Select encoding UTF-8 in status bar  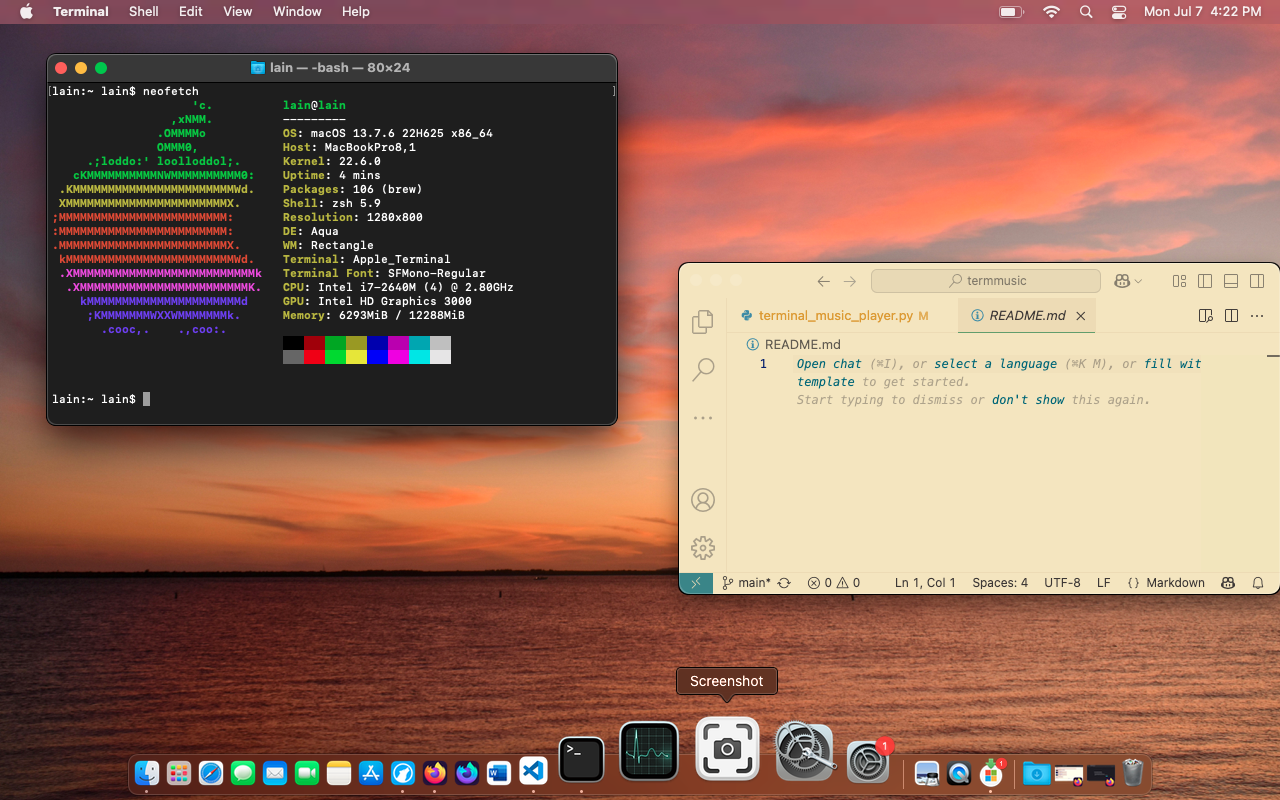click(x=1062, y=583)
